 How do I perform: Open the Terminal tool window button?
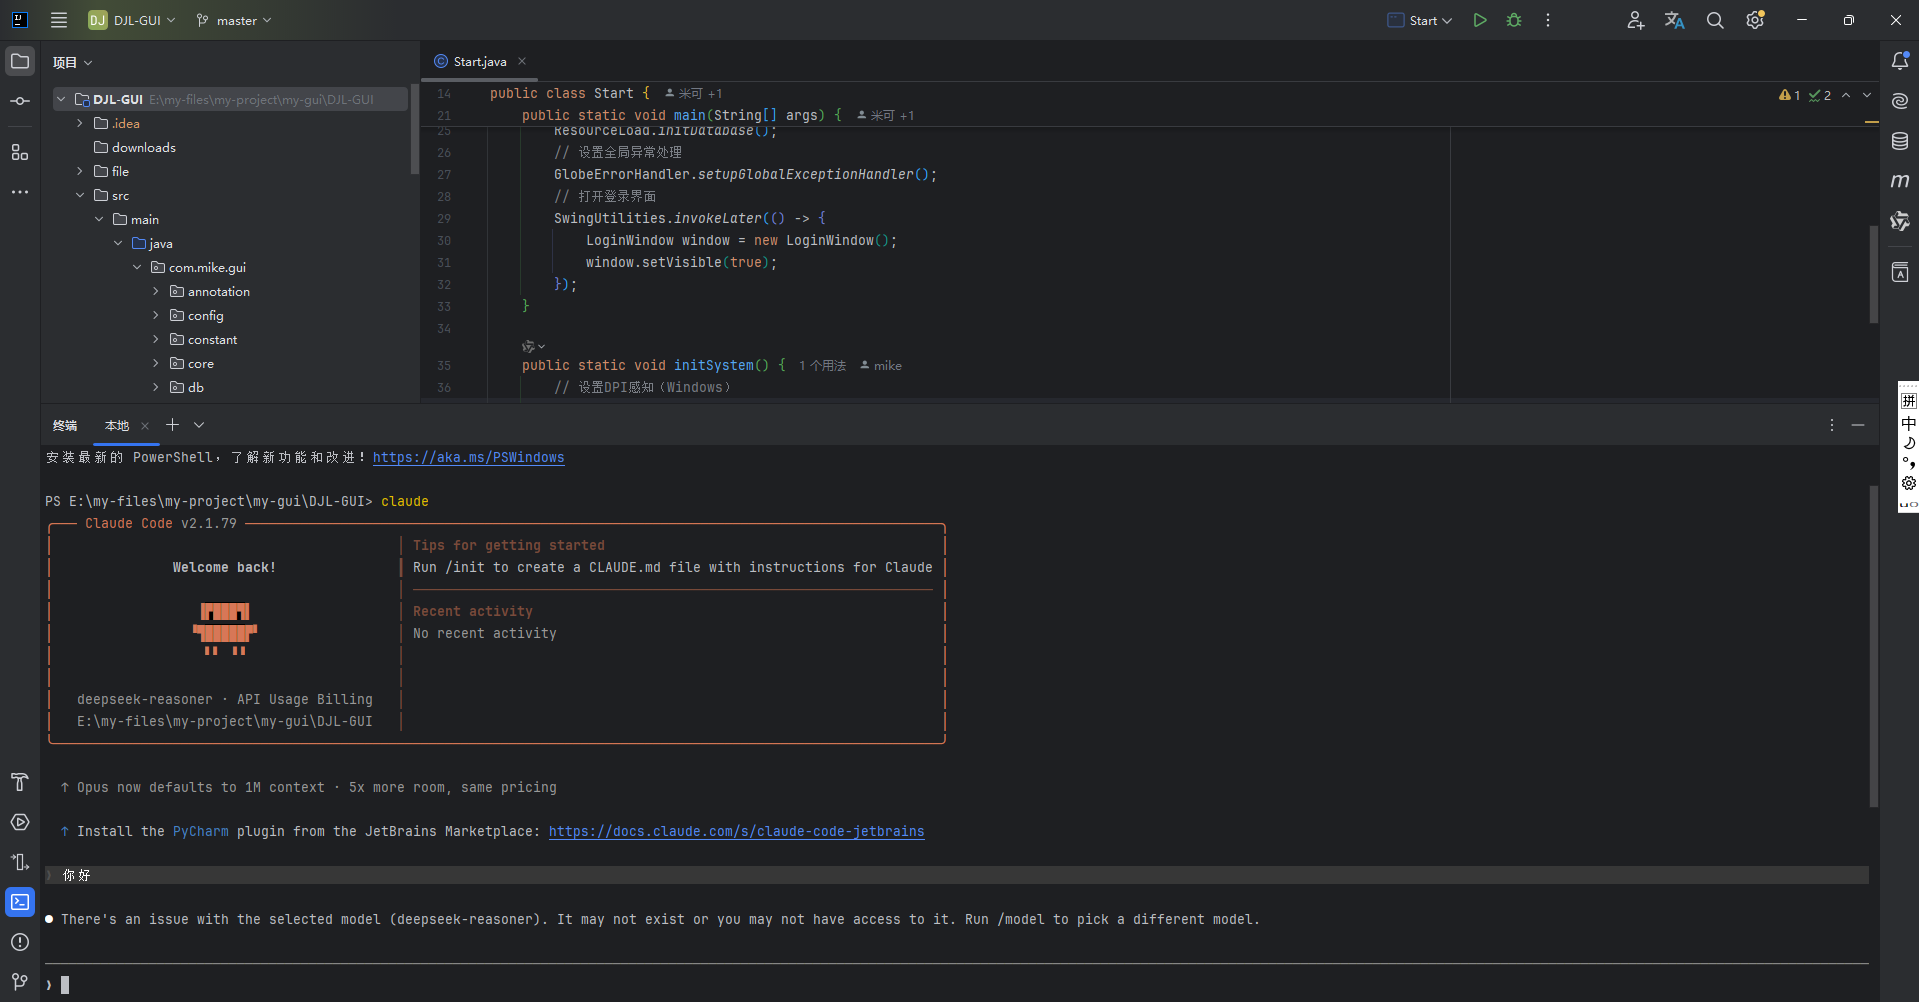[20, 902]
